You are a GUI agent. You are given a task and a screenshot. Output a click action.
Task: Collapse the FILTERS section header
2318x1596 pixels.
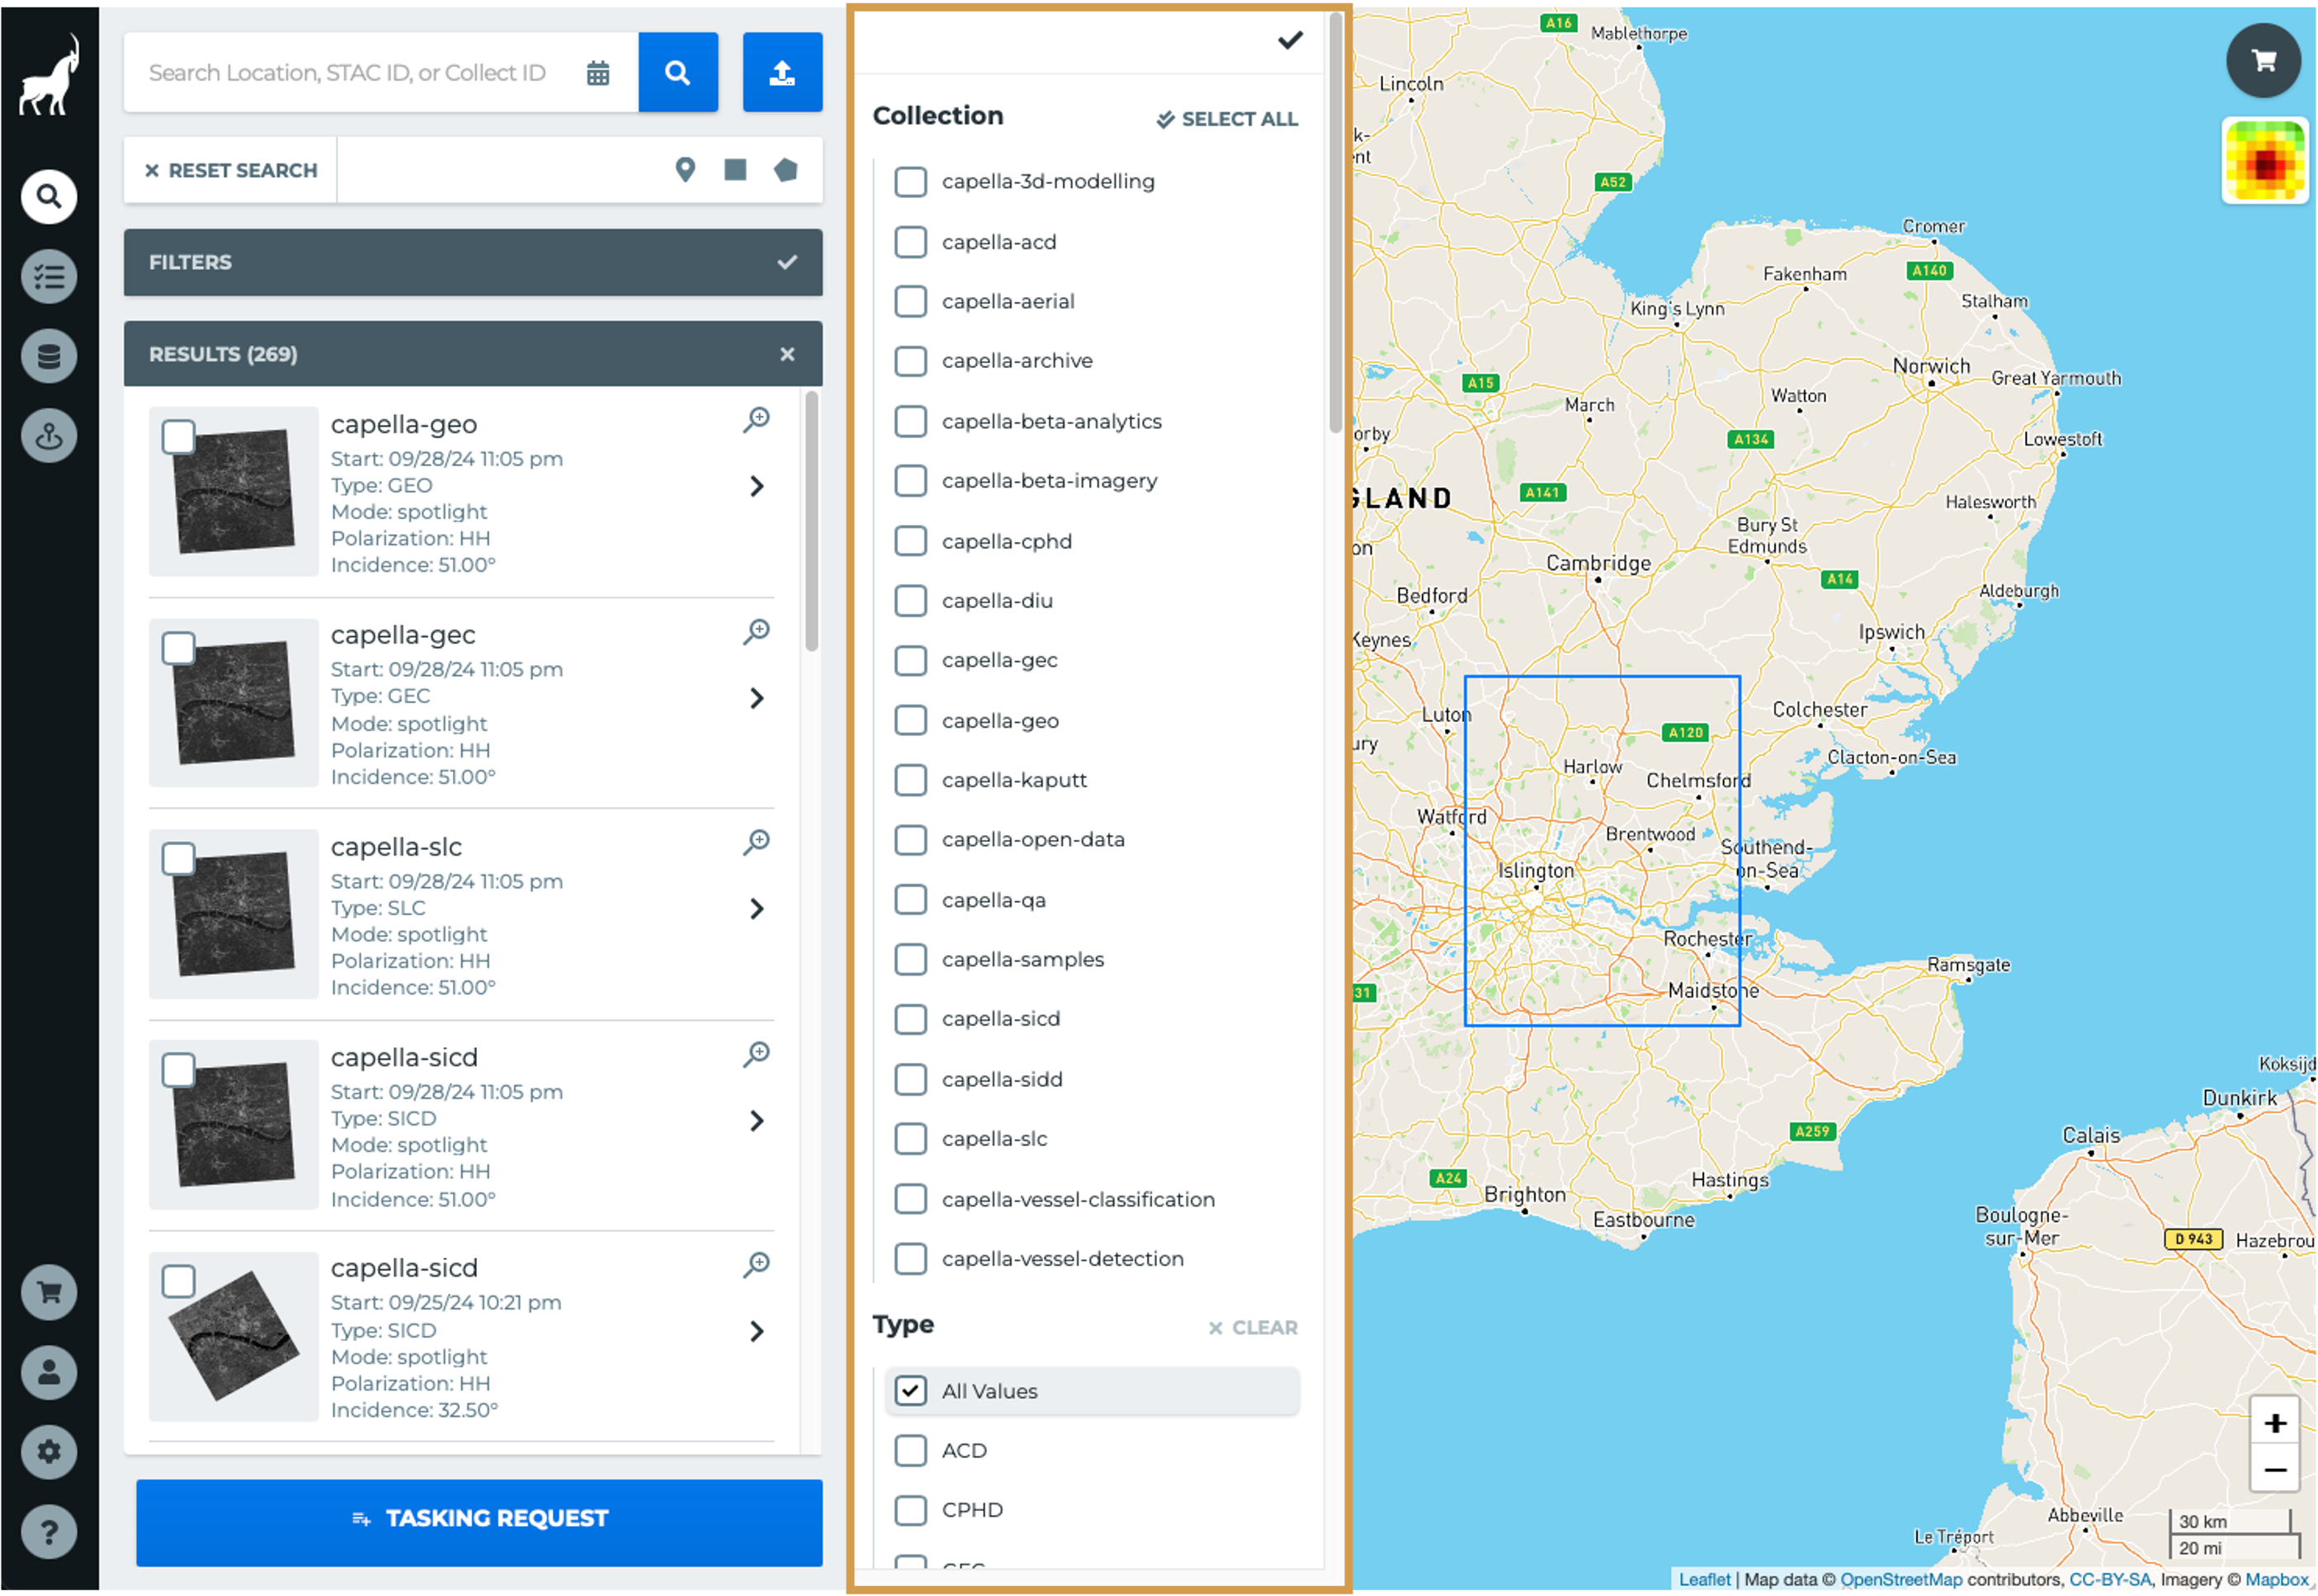tap(473, 262)
